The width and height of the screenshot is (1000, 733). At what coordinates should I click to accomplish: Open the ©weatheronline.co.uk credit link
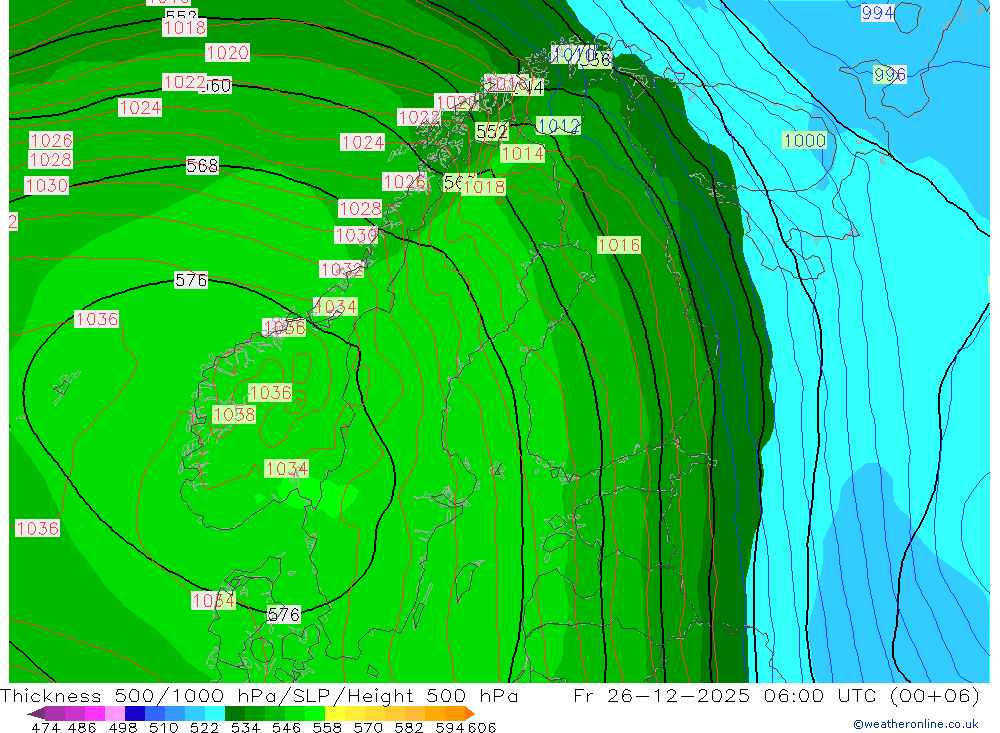pyautogui.click(x=915, y=724)
